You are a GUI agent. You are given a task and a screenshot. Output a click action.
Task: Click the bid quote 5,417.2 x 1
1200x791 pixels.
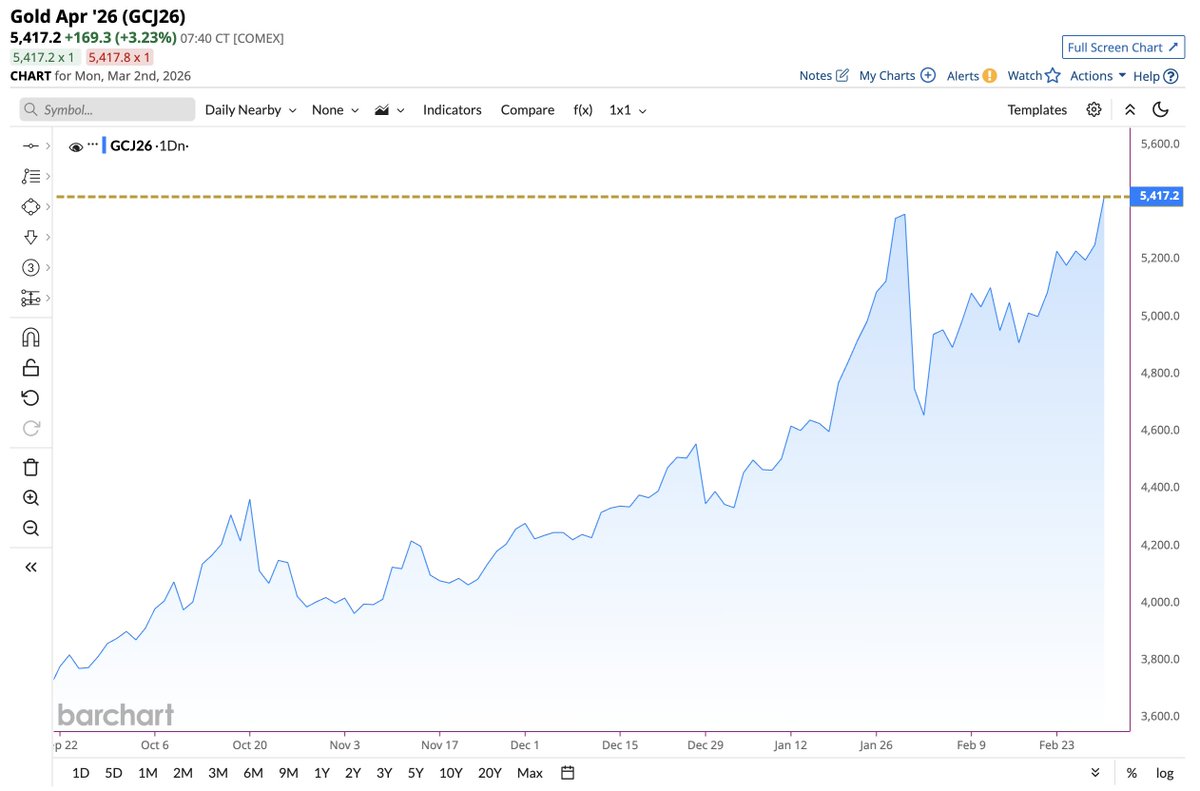(x=45, y=57)
